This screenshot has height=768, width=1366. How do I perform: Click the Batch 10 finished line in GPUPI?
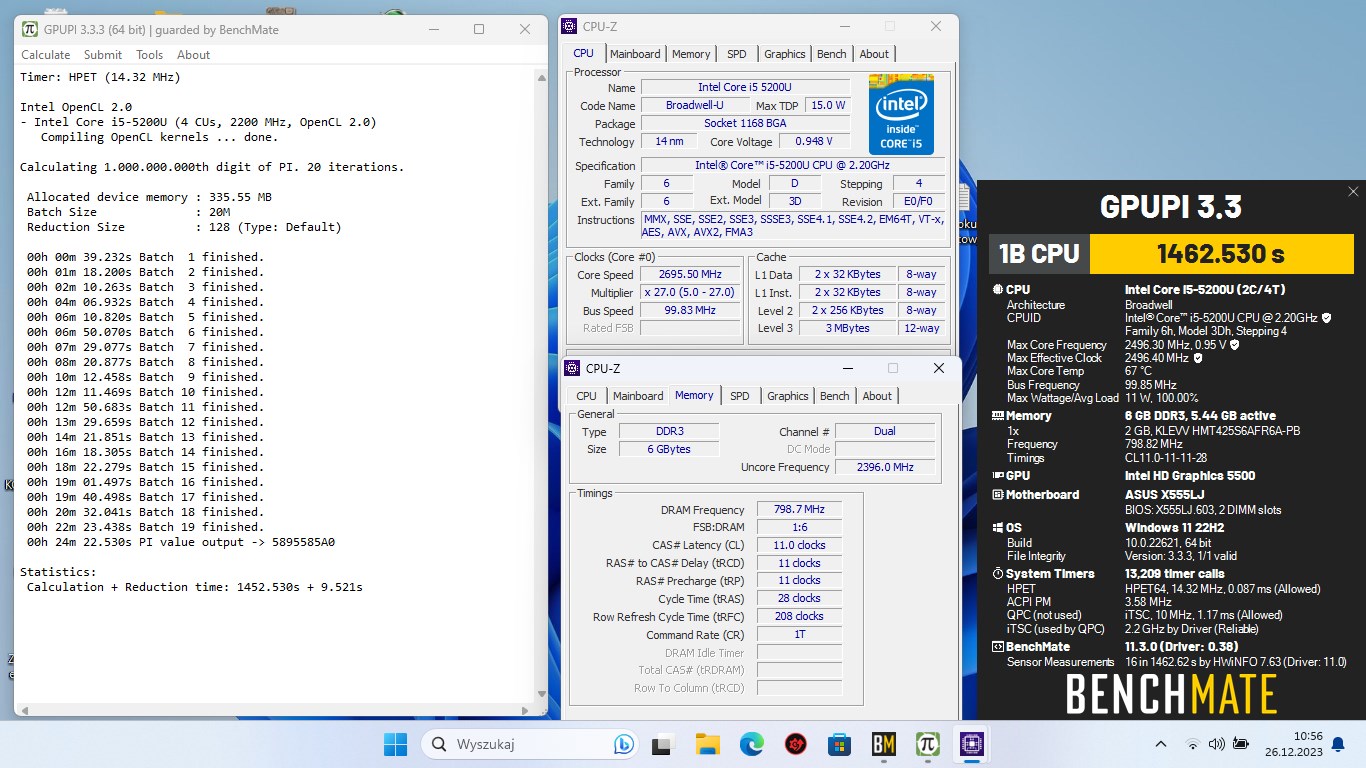145,392
